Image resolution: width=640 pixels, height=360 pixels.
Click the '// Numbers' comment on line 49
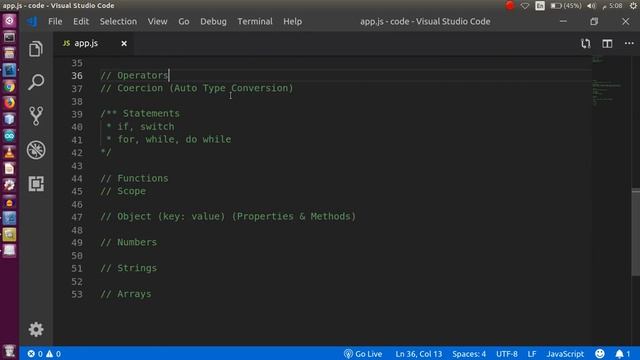129,242
